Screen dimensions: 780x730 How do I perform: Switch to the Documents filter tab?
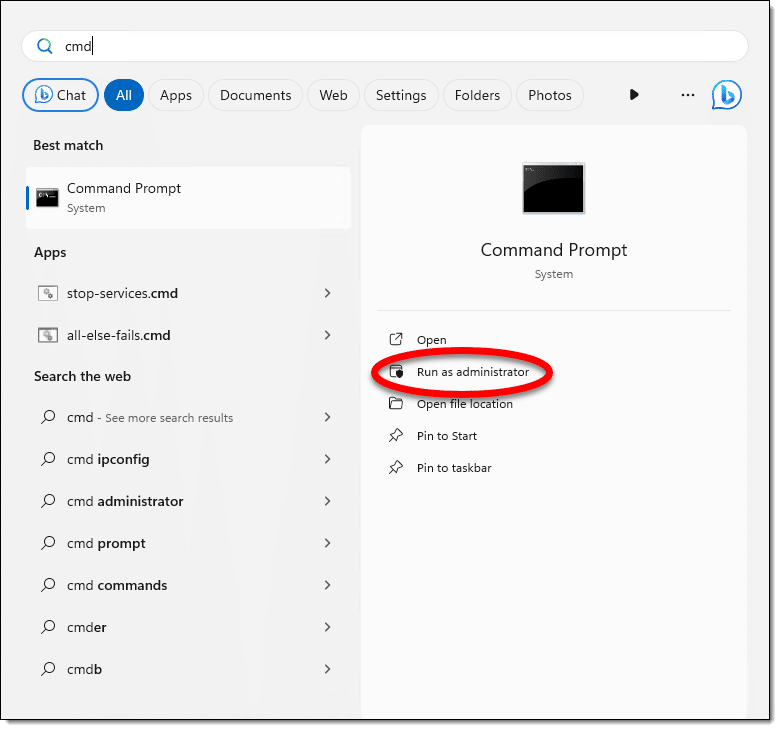255,95
